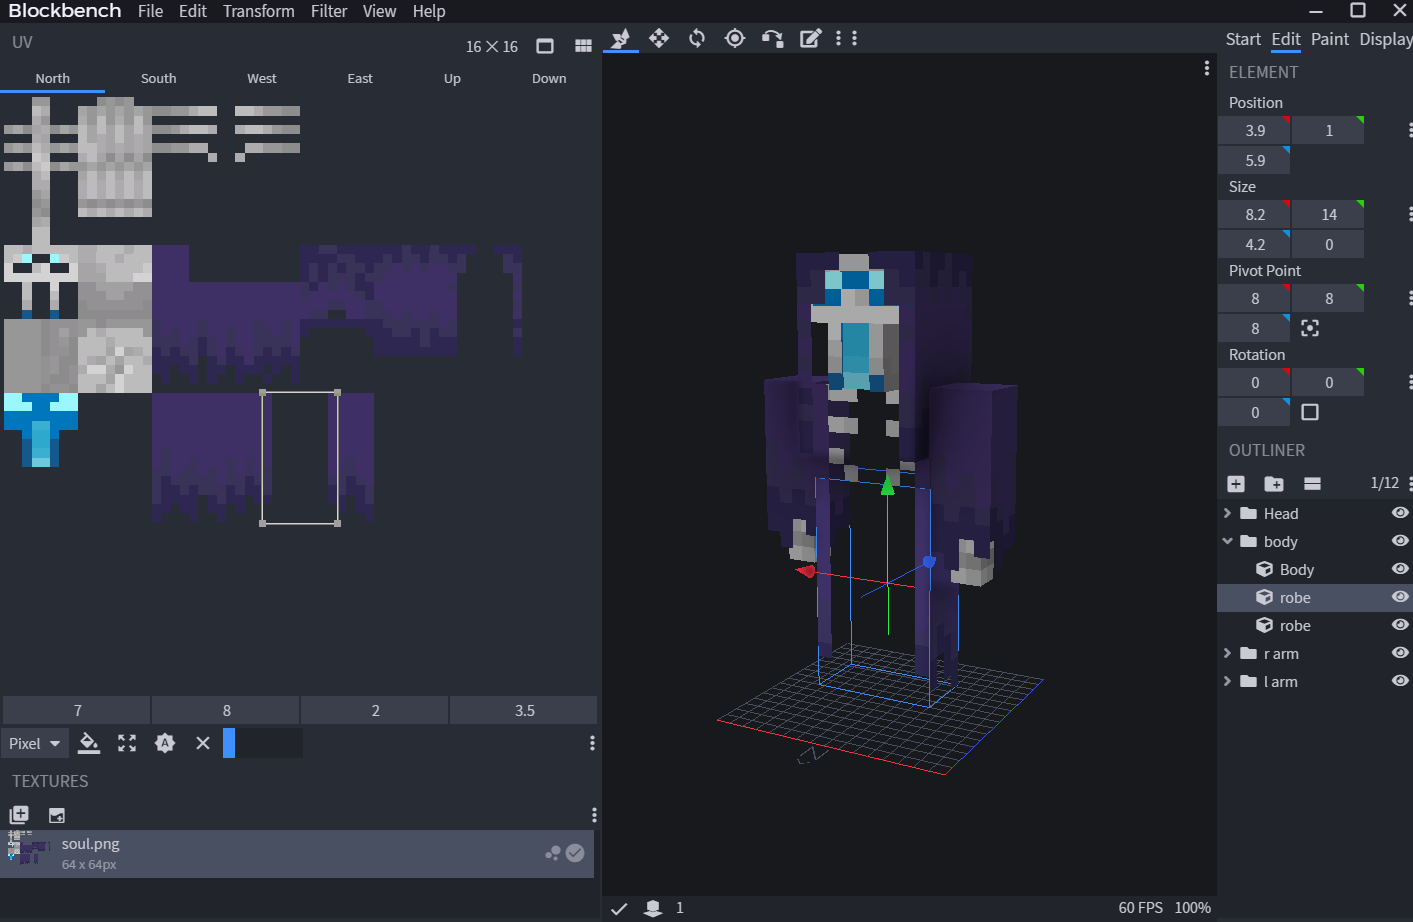Screen dimensions: 1413x922
Task: Select the Pivot tool
Action: (735, 38)
